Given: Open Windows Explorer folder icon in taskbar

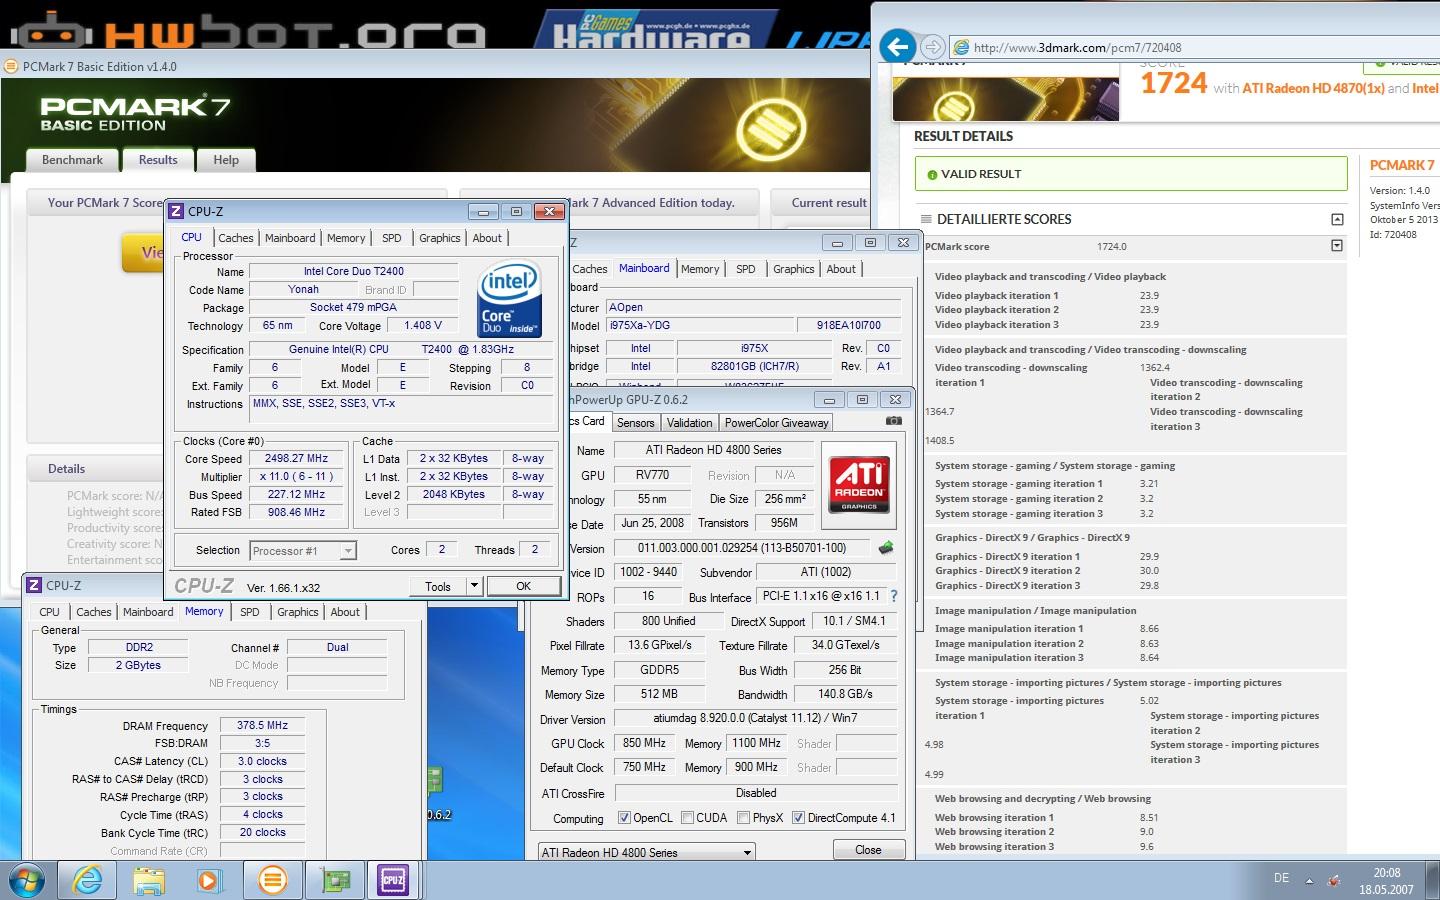Looking at the screenshot, I should click(x=149, y=880).
